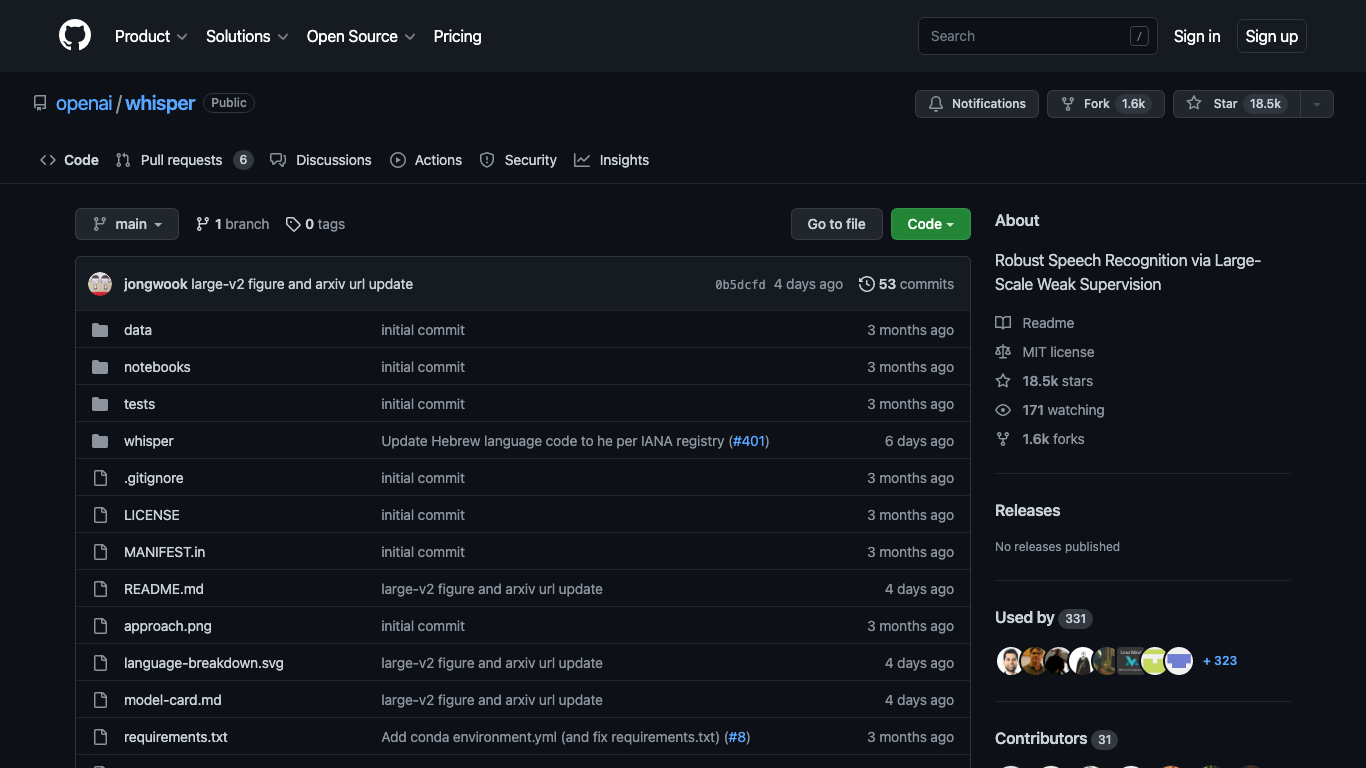Click the repository icon beside openai/whisper
The height and width of the screenshot is (768, 1366).
pyautogui.click(x=39, y=102)
